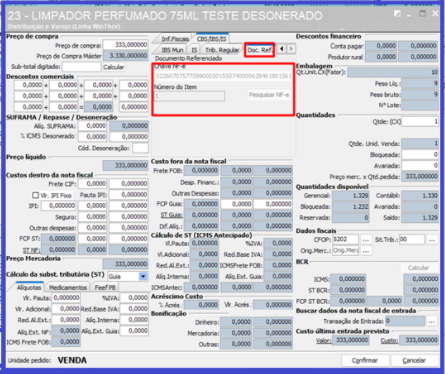Click the Pesquisar NF-e button
Viewport: 445px width, 374px height.
pyautogui.click(x=269, y=95)
